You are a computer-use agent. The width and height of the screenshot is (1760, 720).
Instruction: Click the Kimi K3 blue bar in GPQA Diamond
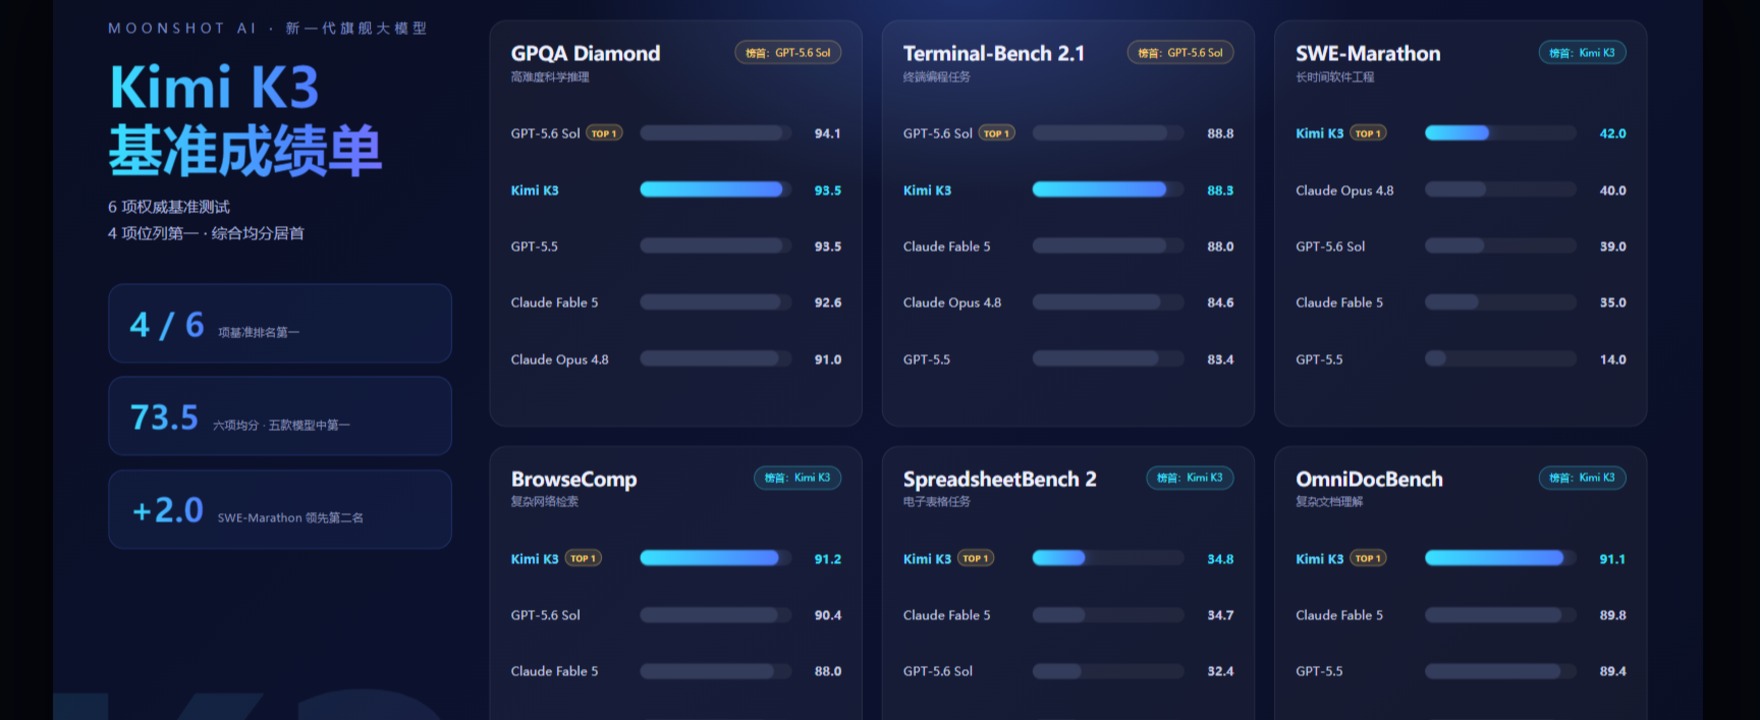pyautogui.click(x=711, y=189)
